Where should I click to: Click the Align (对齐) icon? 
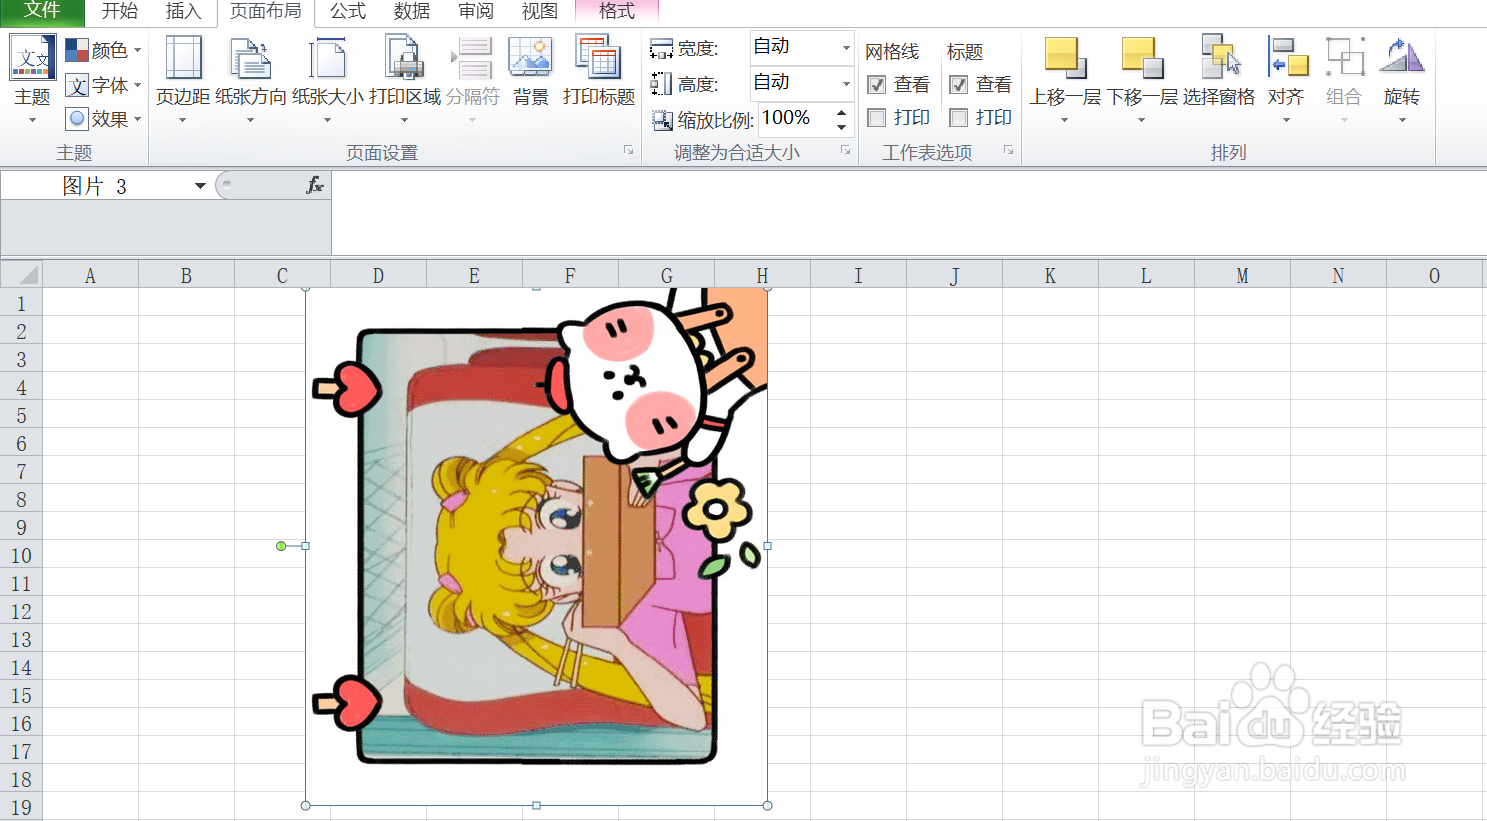pos(1288,58)
